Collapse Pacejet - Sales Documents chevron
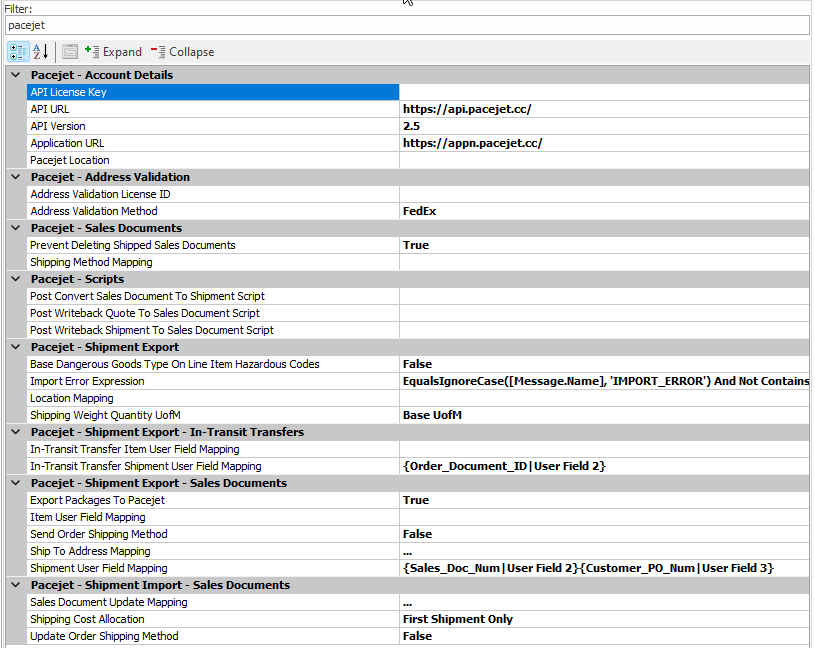 [15, 228]
